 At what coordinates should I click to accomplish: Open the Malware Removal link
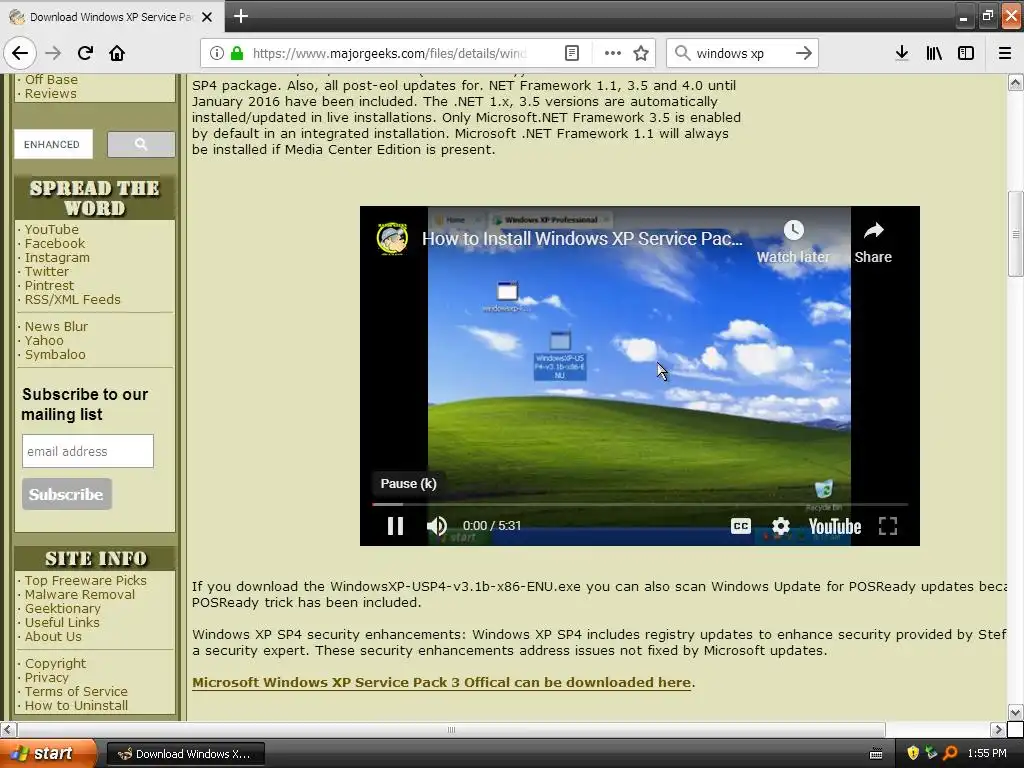(x=80, y=594)
